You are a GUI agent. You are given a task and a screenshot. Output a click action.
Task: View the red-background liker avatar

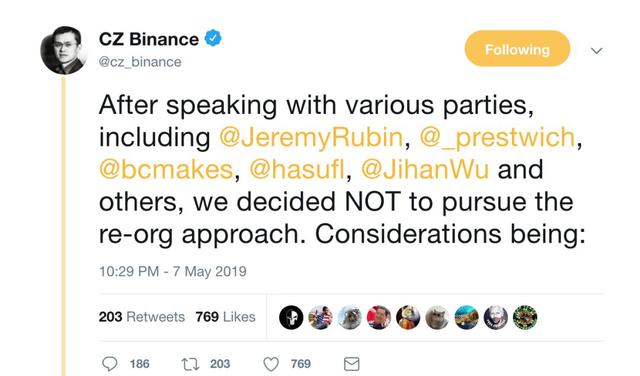pos(379,317)
